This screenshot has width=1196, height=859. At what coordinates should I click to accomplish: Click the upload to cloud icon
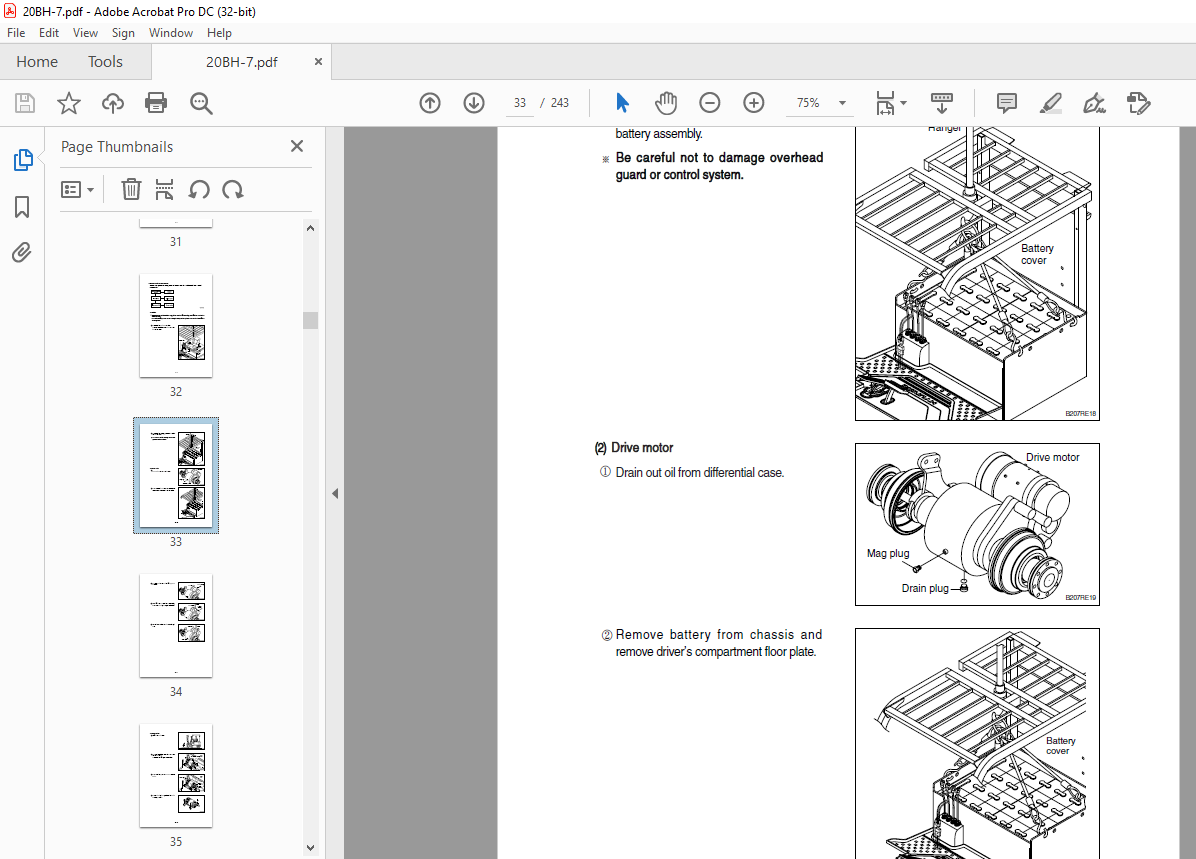pyautogui.click(x=113, y=103)
